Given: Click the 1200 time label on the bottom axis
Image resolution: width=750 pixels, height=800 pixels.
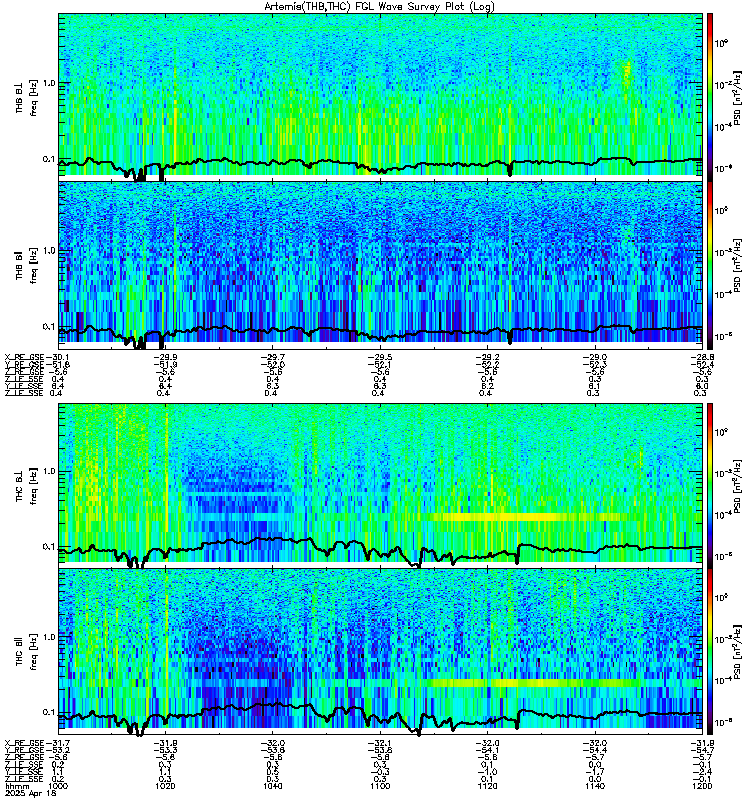Looking at the screenshot, I should coord(702,786).
